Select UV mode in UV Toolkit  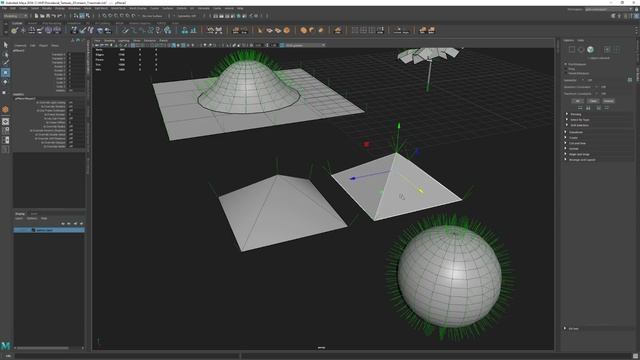(607, 49)
